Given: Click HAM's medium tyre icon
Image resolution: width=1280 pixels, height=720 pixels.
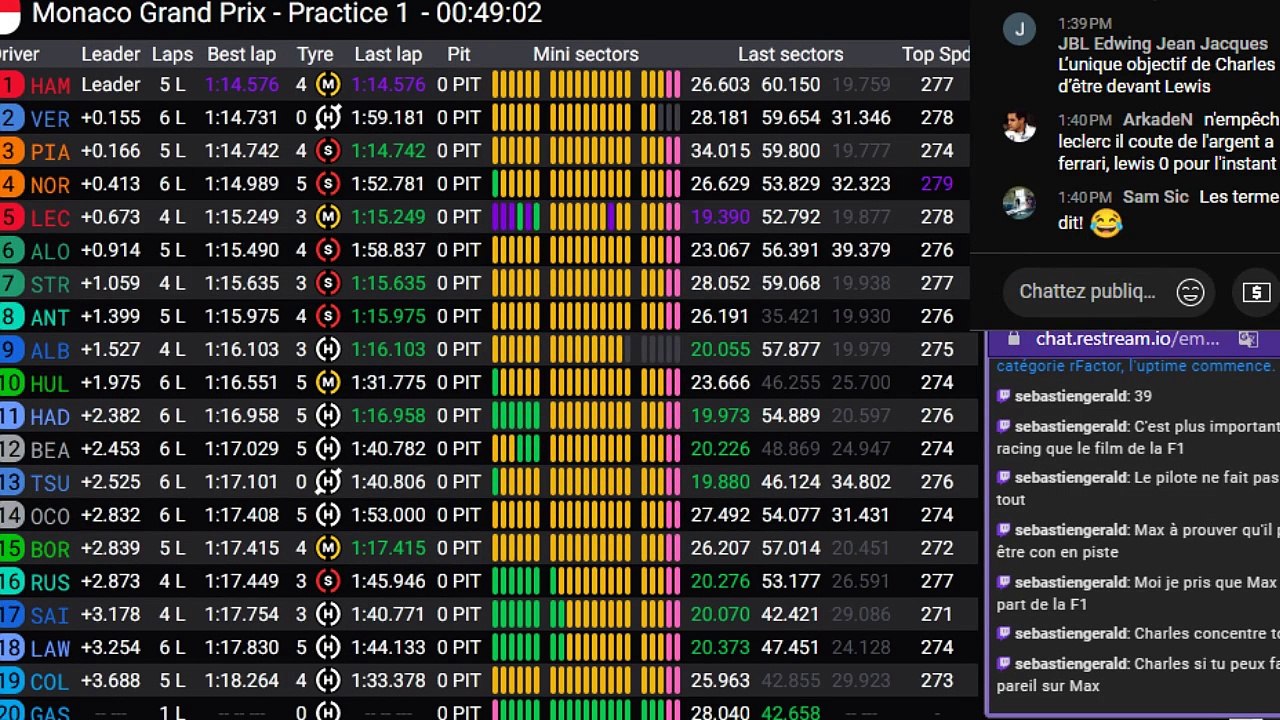Looking at the screenshot, I should coord(328,85).
